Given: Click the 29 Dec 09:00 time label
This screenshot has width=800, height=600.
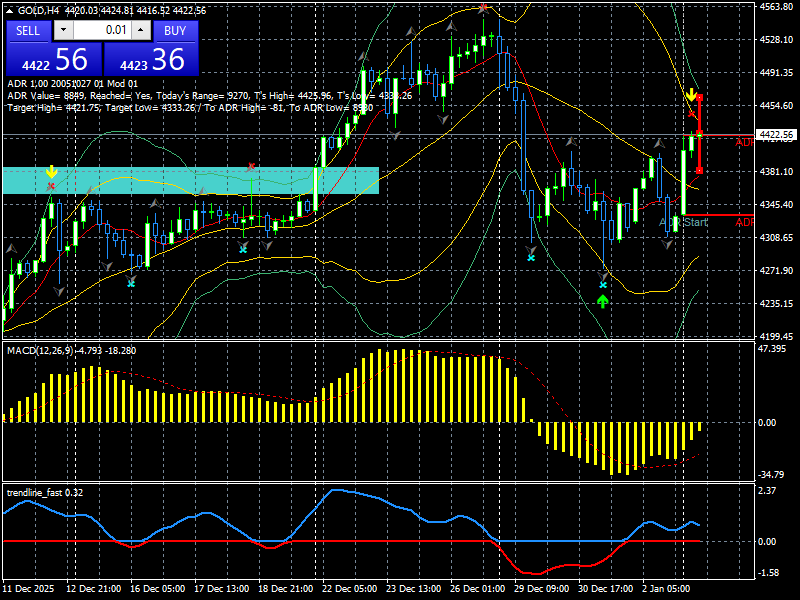Looking at the screenshot, I should pos(541,589).
